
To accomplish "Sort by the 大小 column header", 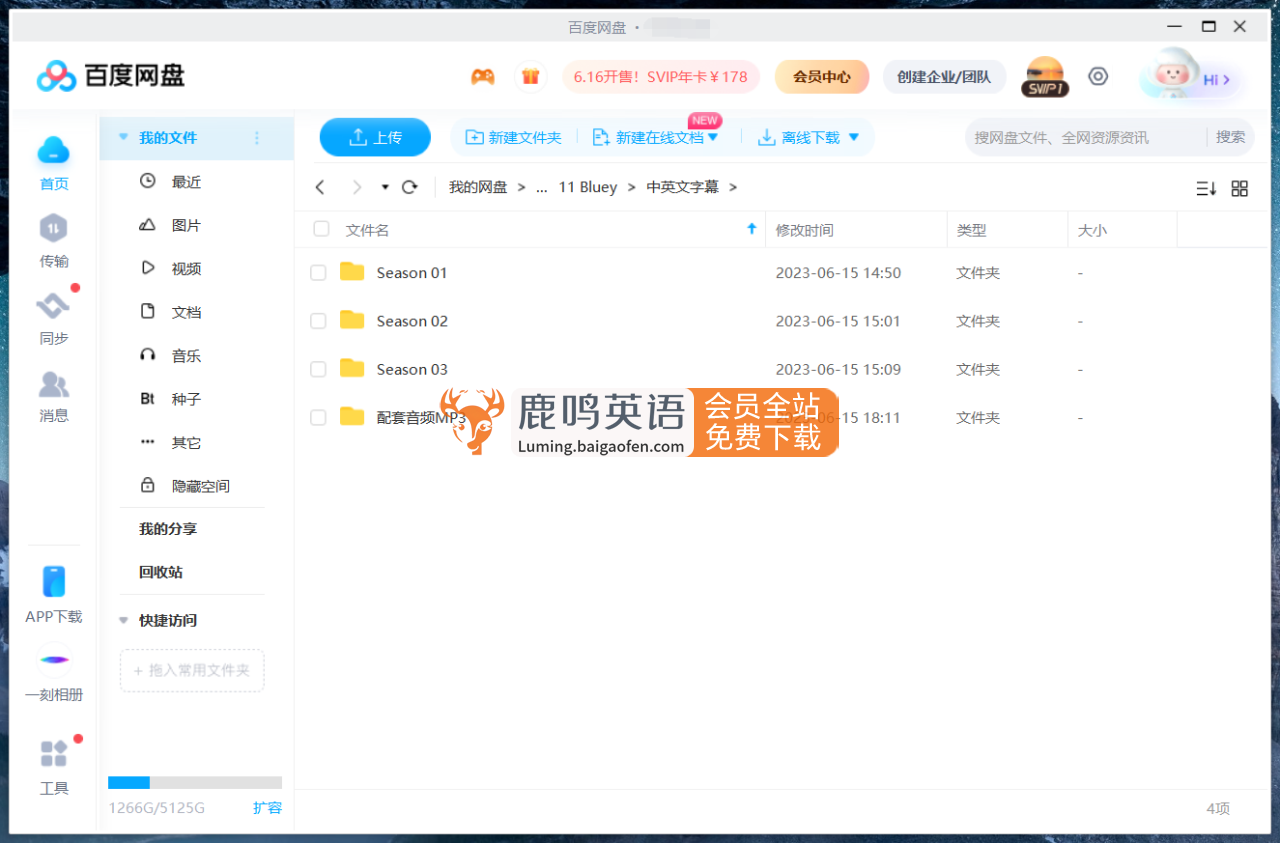I will 1092,230.
